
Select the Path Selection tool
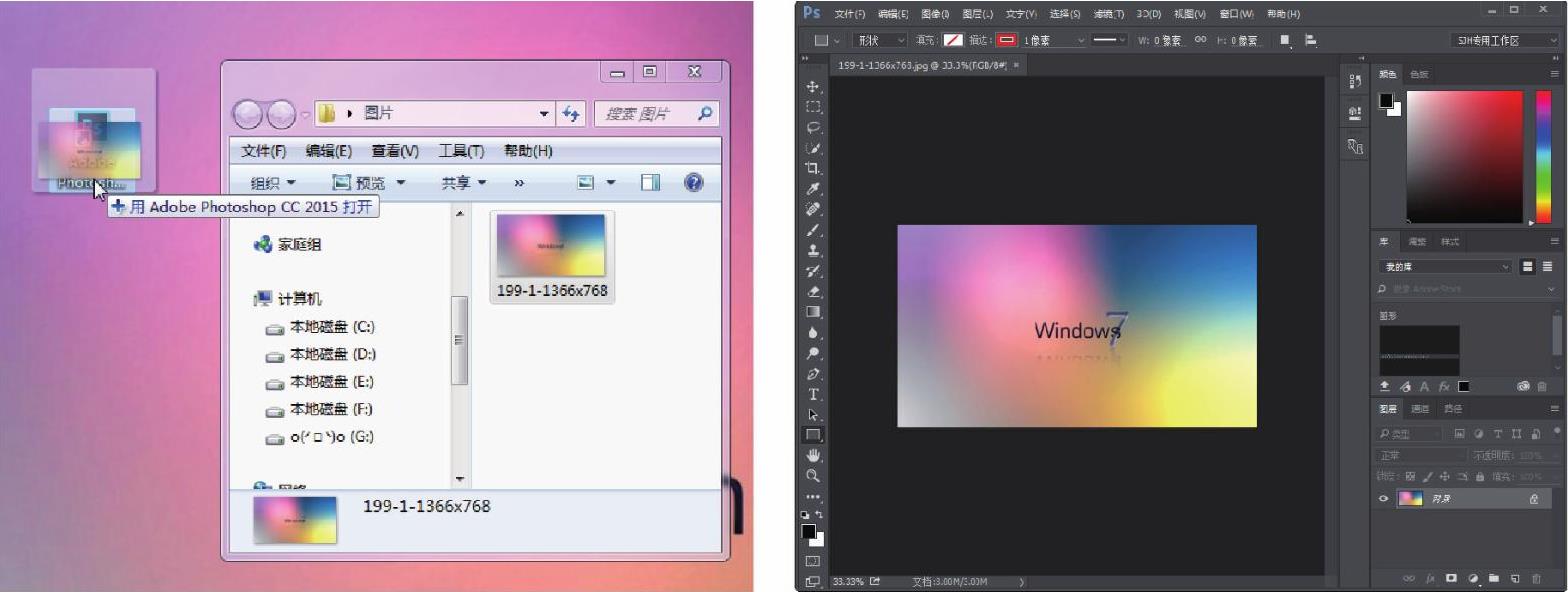coord(813,414)
